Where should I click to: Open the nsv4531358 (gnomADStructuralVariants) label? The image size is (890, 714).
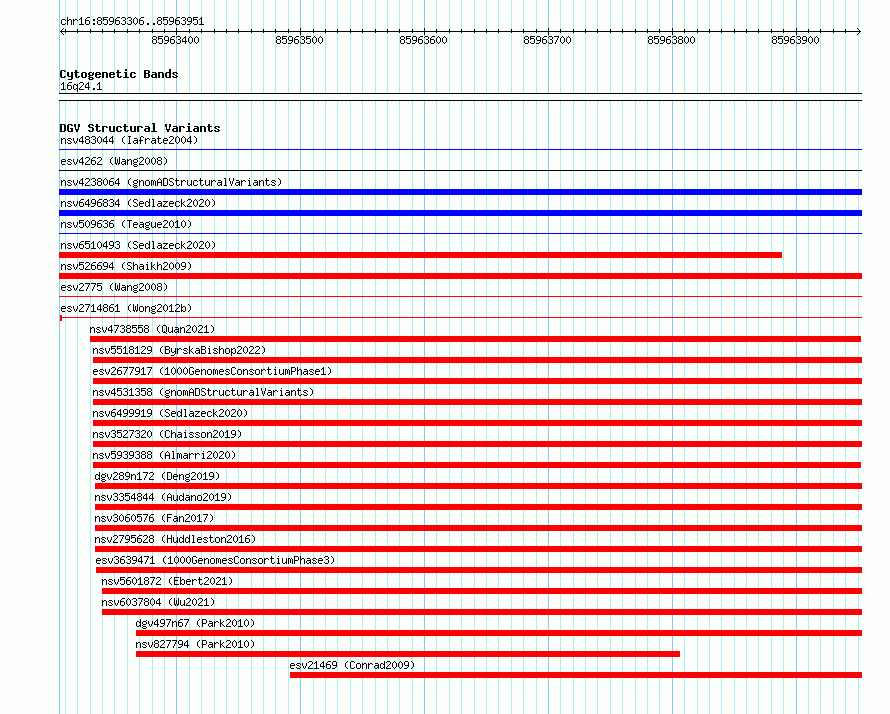[203, 392]
